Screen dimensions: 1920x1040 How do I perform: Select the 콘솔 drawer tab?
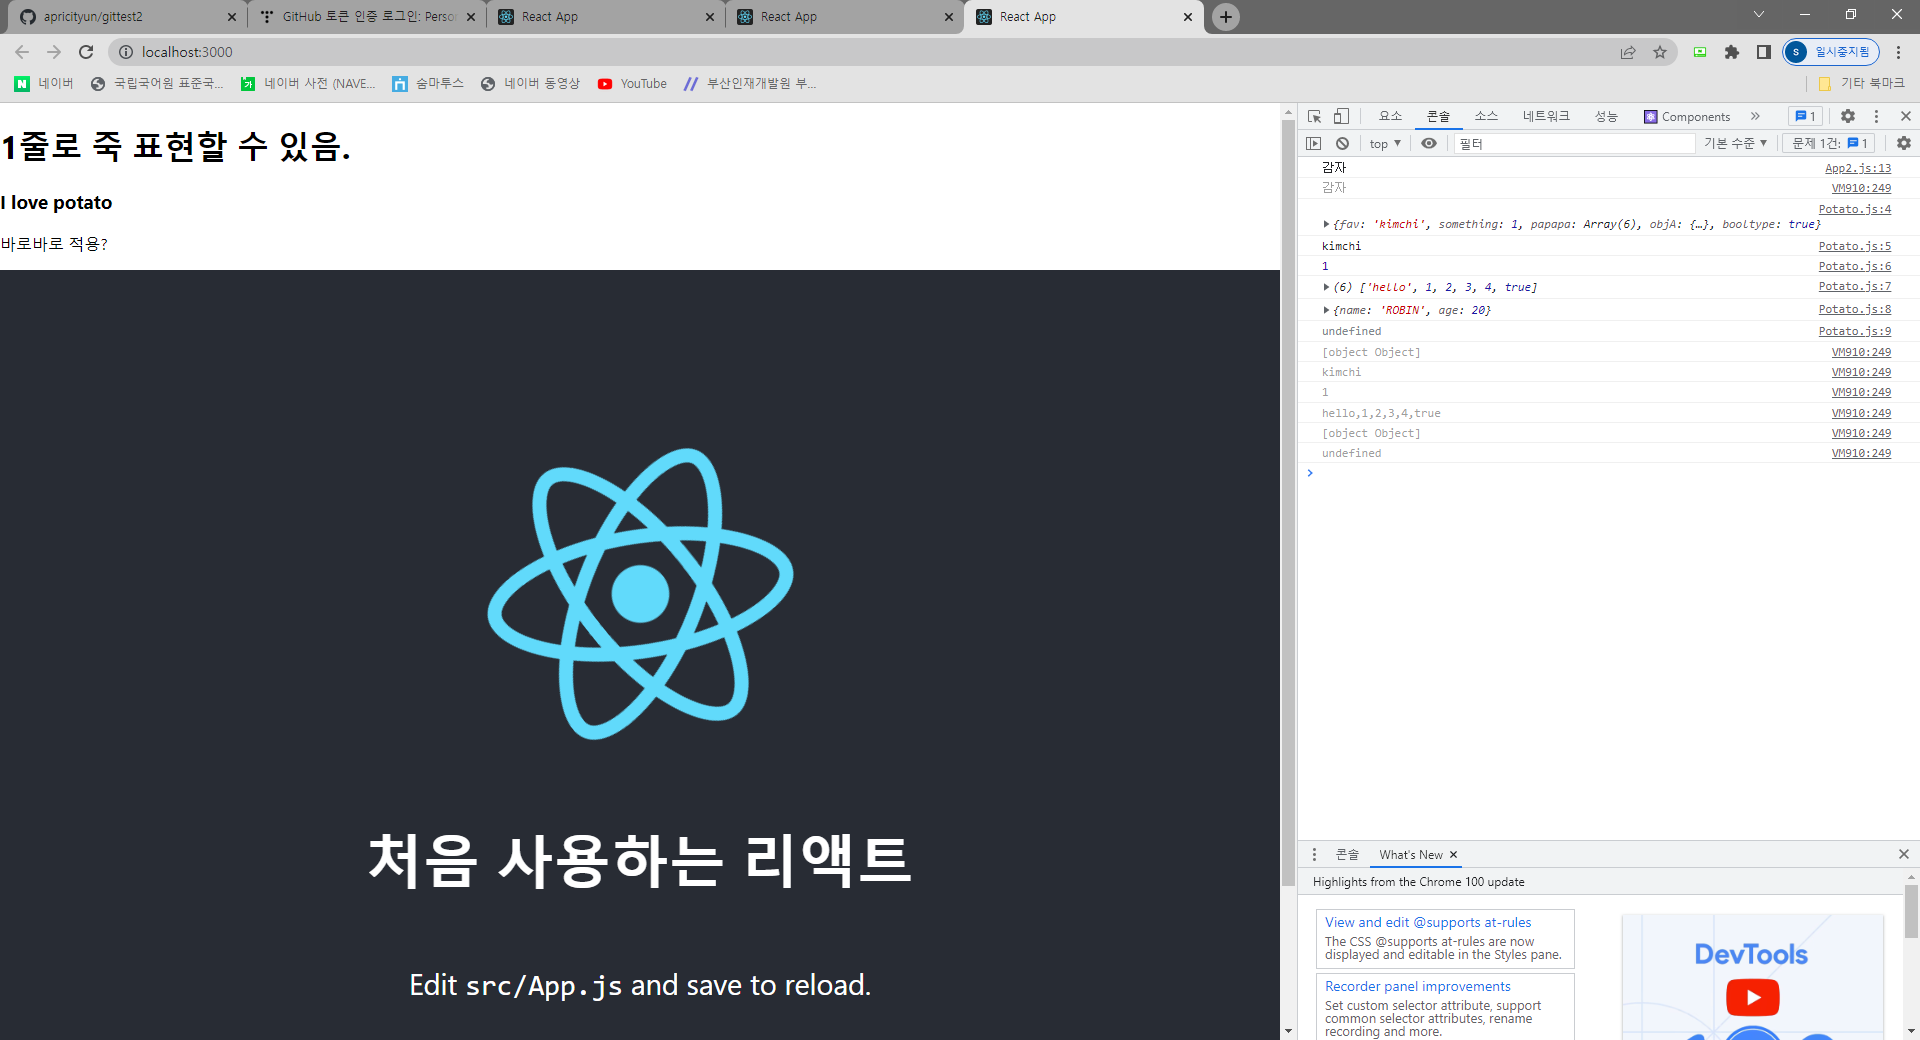1347,854
